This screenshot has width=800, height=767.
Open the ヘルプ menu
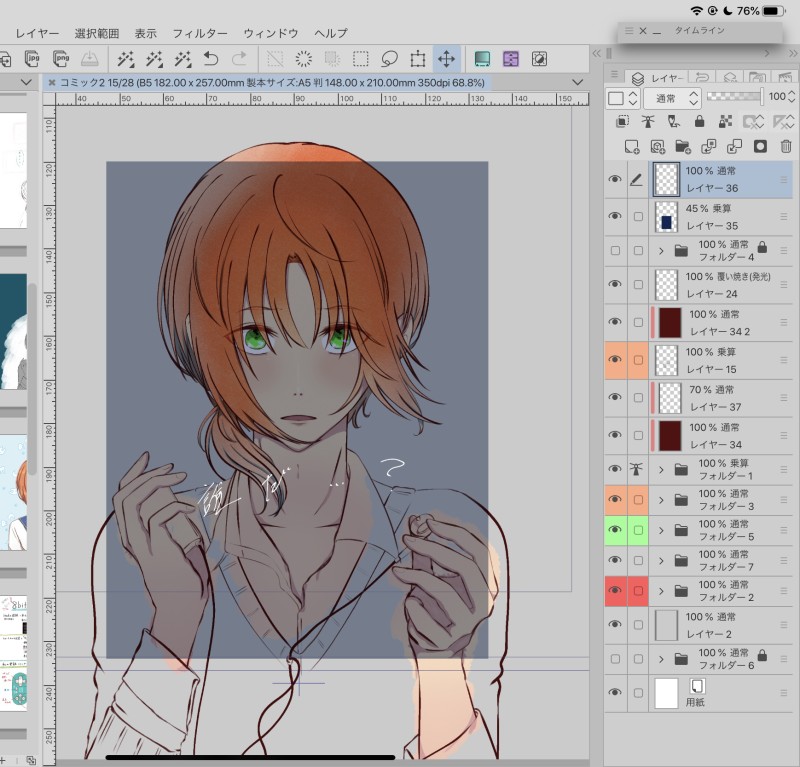coord(331,33)
